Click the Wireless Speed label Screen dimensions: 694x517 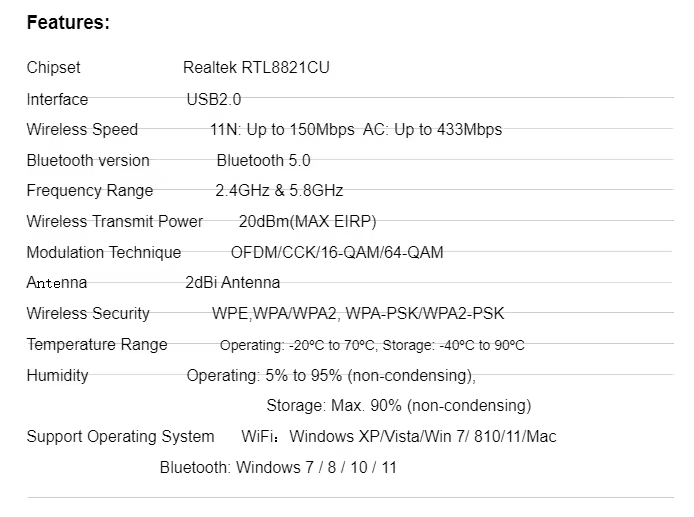coord(82,129)
